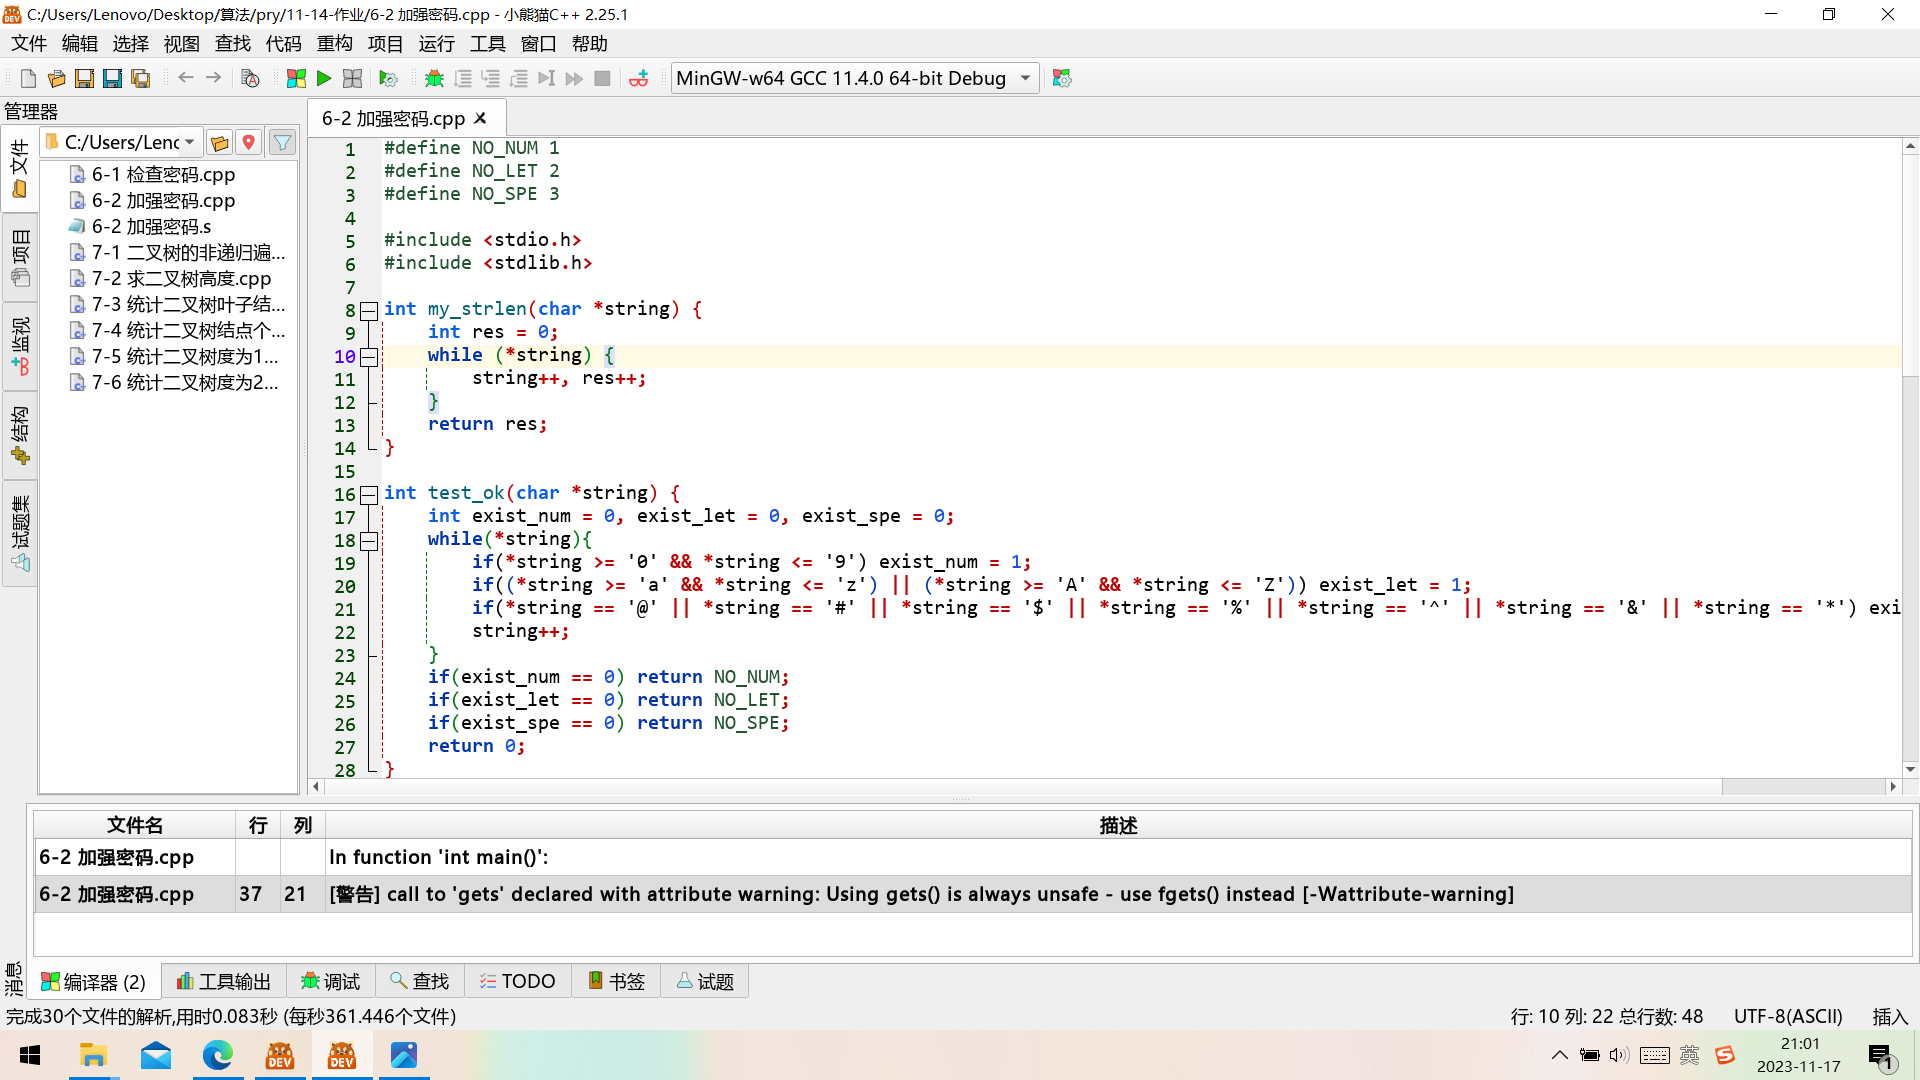Toggle the filter icon in the file panel
The height and width of the screenshot is (1080, 1920).
pyautogui.click(x=282, y=141)
